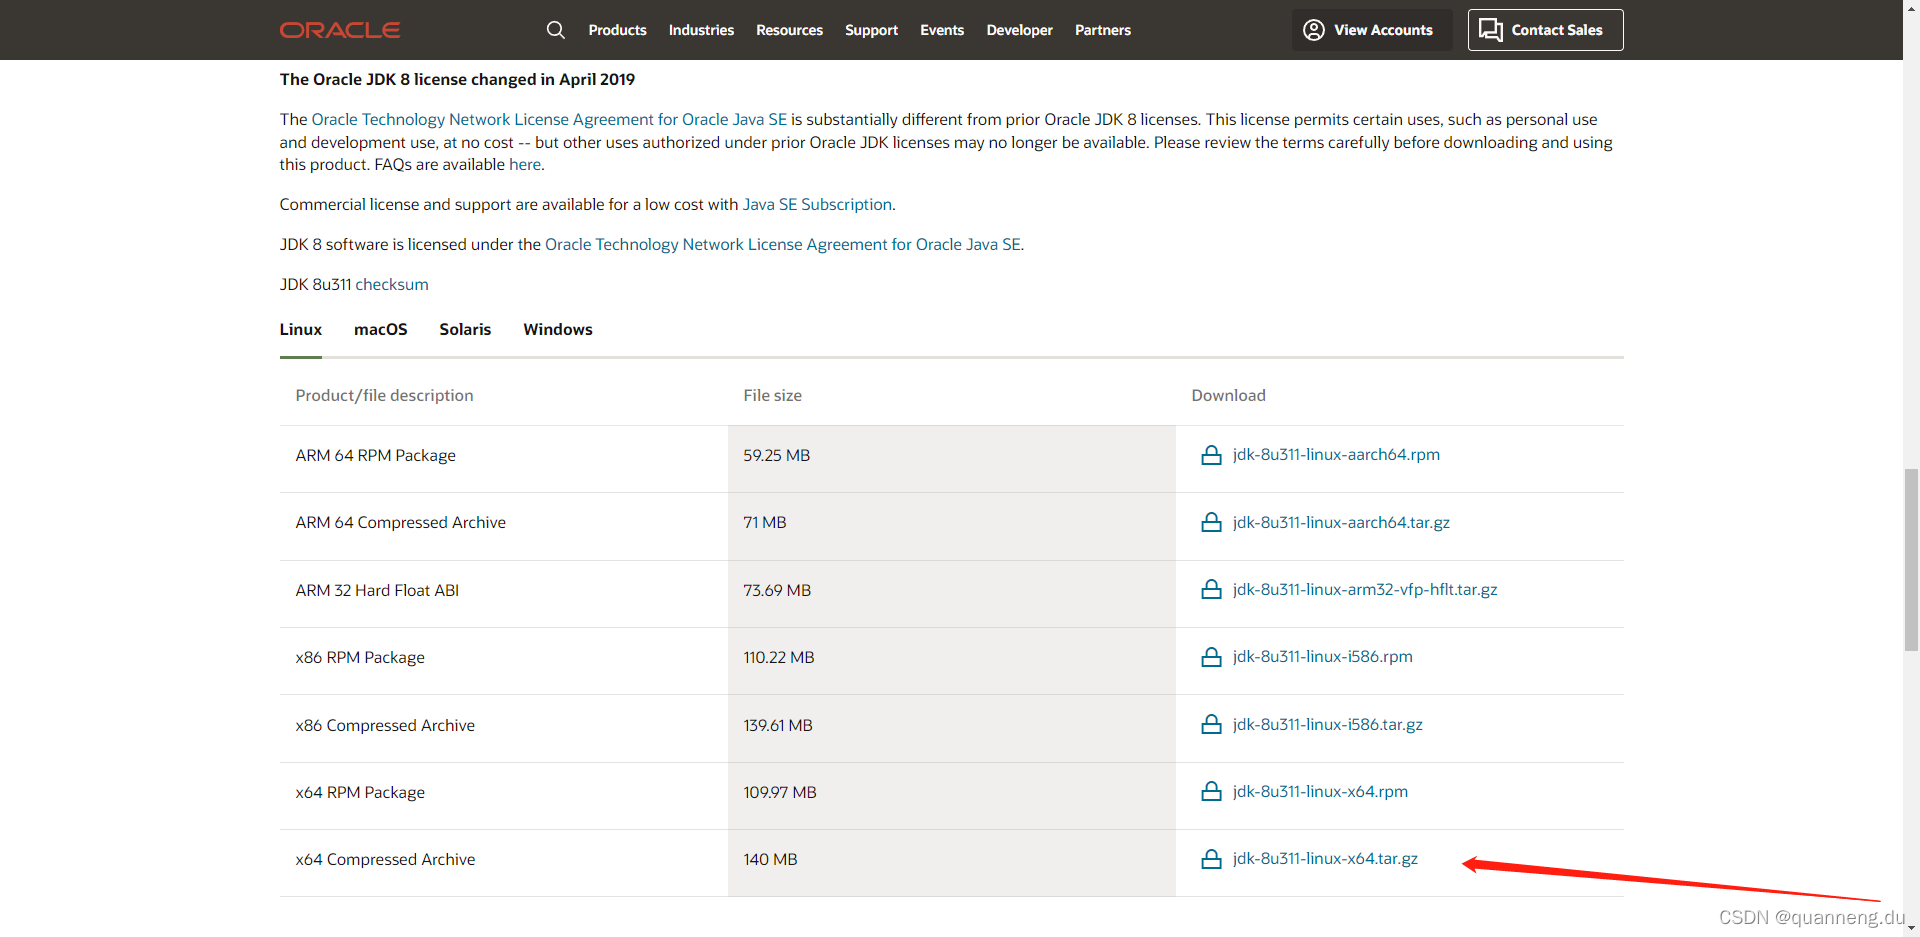Click the page vertical scrollbar thumb
Viewport: 1920px width, 937px height.
pyautogui.click(x=1911, y=560)
